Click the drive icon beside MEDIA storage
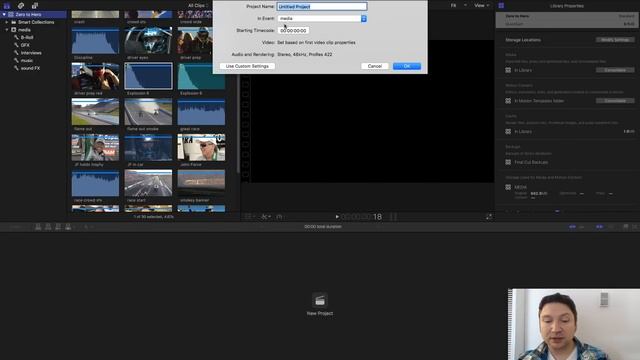Viewport: 640px width, 360px height. [508, 187]
